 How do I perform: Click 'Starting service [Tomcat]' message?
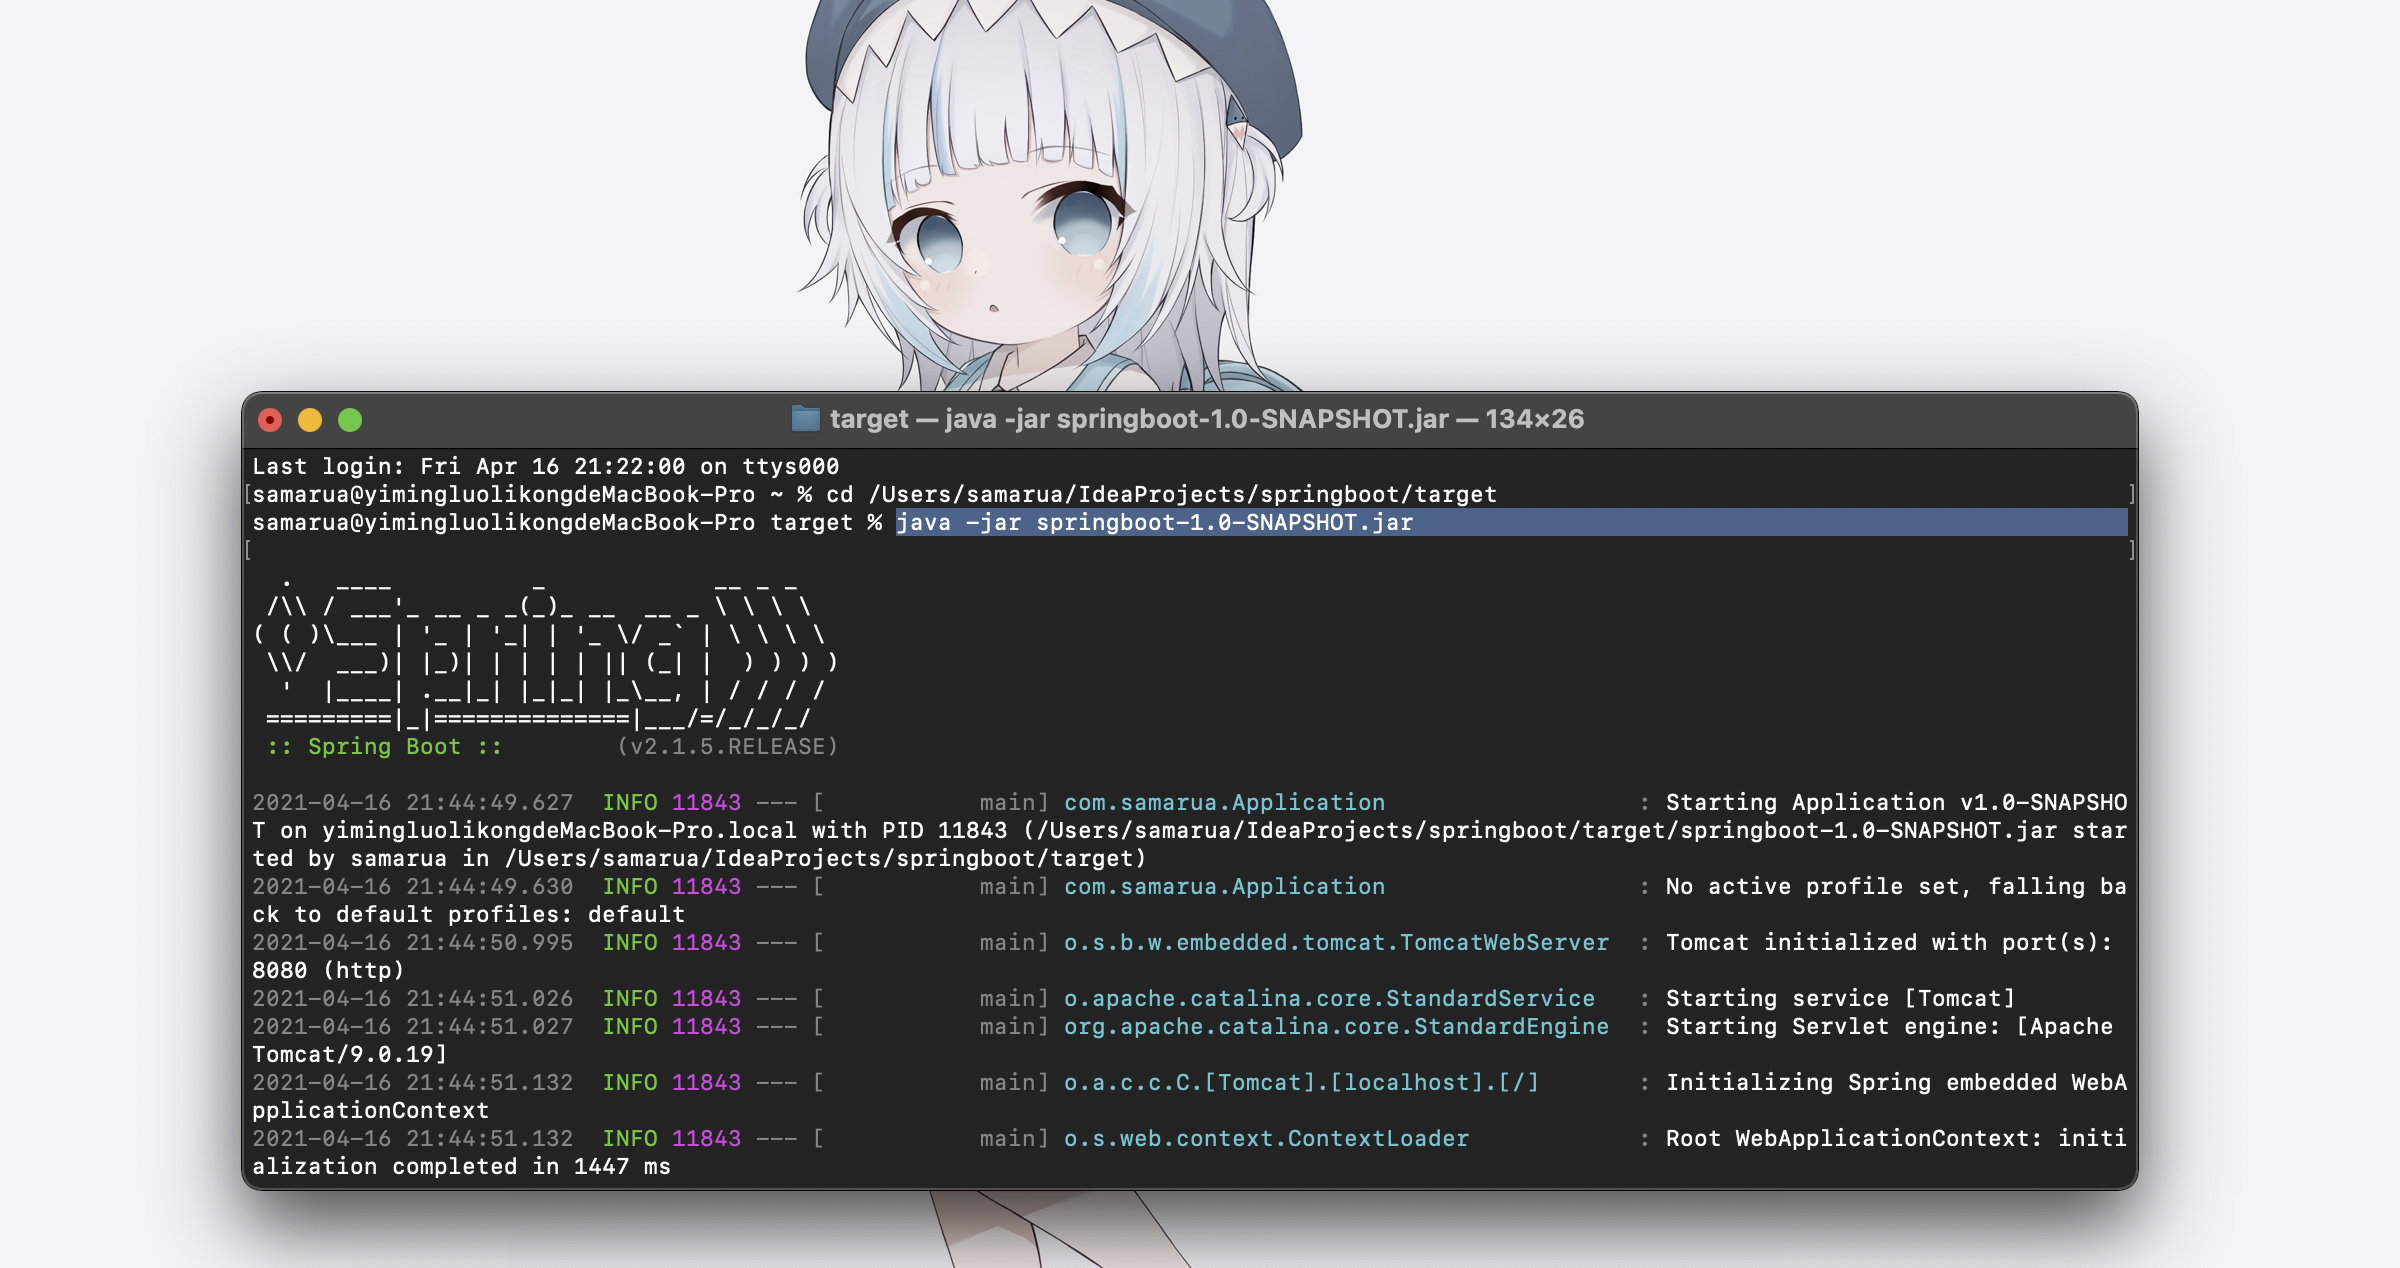[x=1840, y=998]
